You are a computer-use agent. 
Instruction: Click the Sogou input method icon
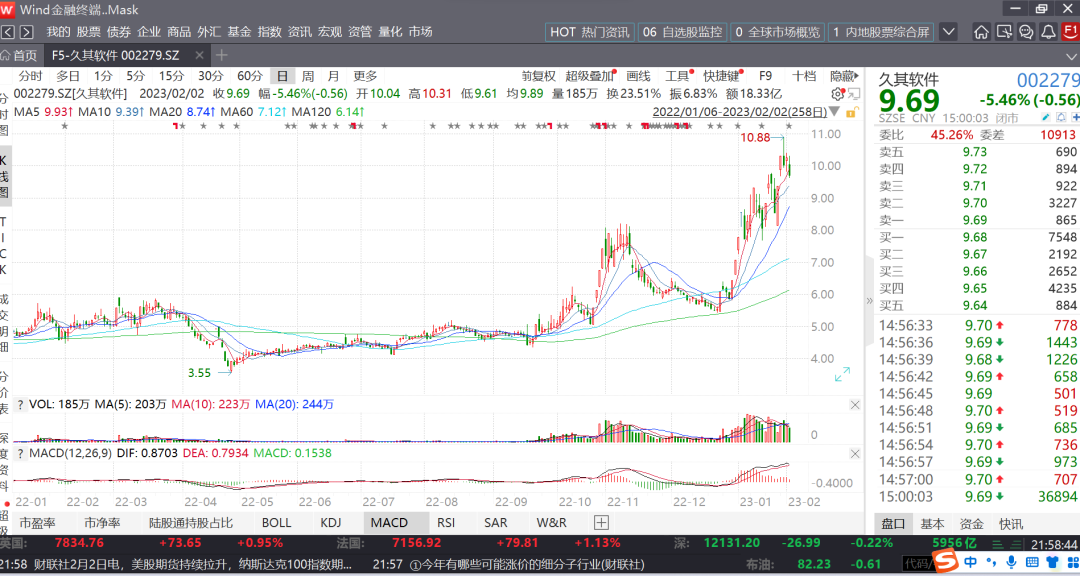[945, 562]
